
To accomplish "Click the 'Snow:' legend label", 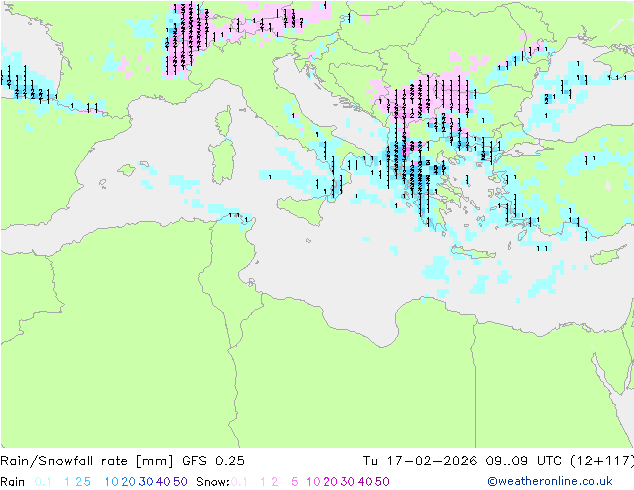I will click(x=213, y=482).
